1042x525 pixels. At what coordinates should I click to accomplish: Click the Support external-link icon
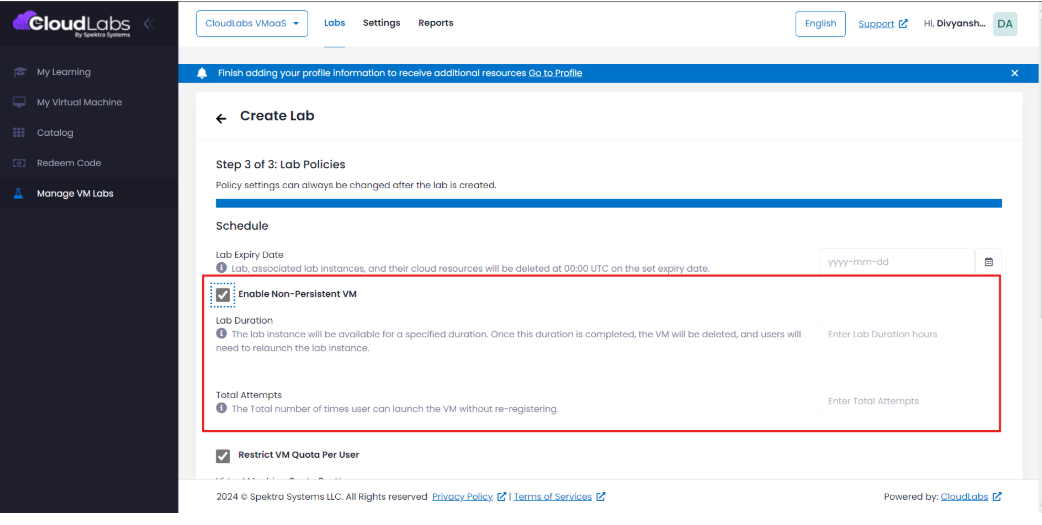click(903, 23)
